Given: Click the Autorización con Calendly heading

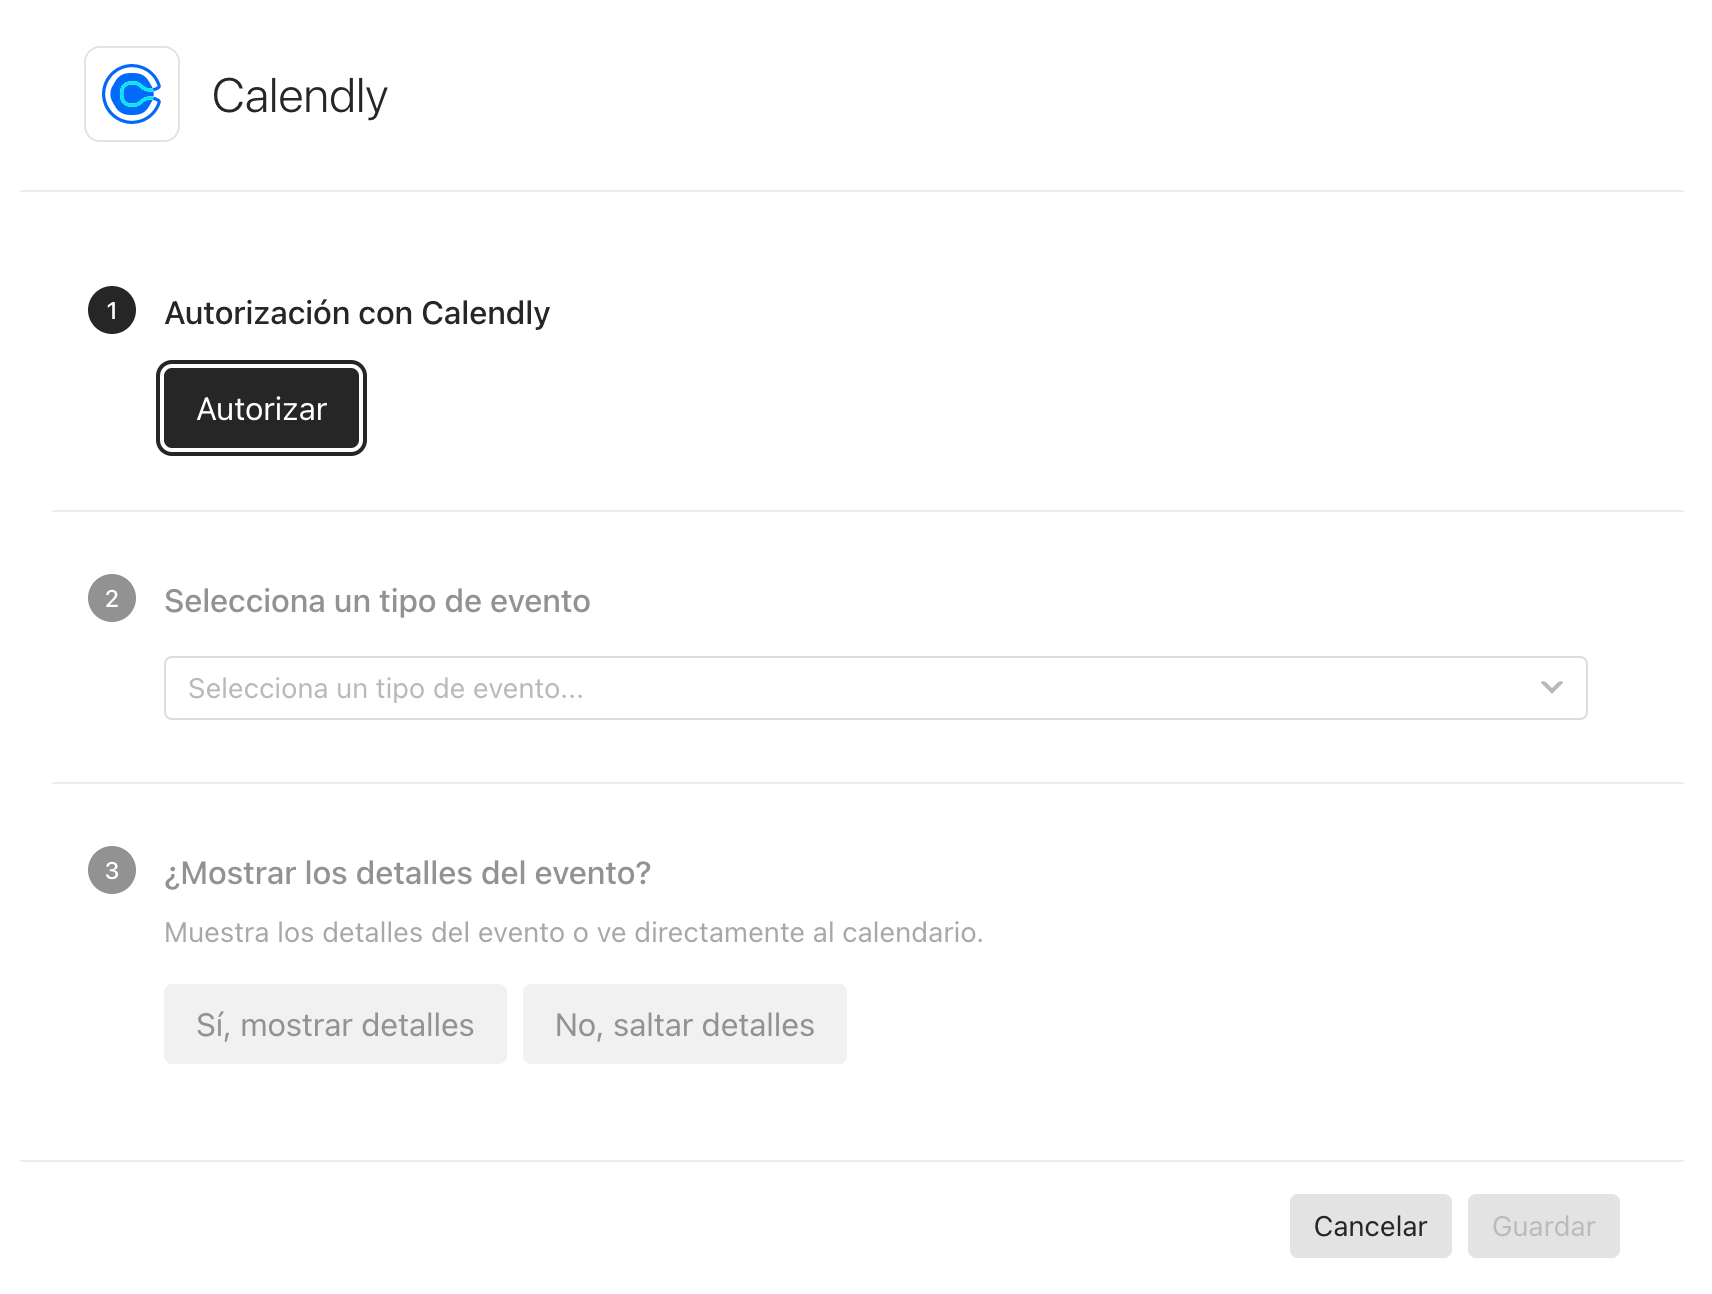Looking at the screenshot, I should [357, 313].
